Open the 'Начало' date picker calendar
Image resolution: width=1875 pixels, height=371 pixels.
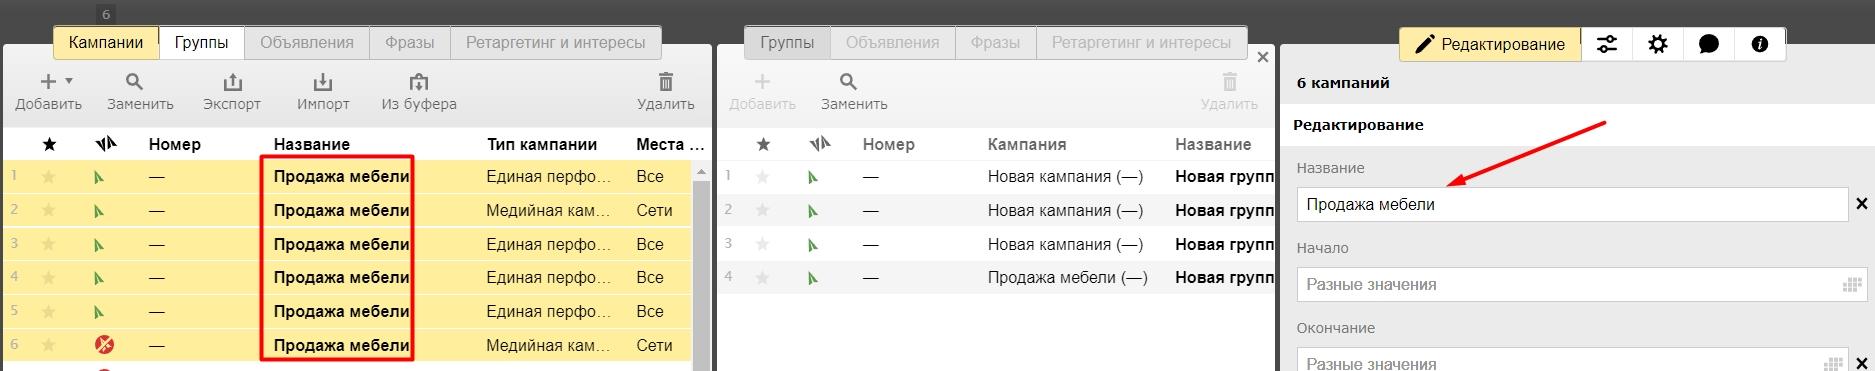click(x=1851, y=285)
